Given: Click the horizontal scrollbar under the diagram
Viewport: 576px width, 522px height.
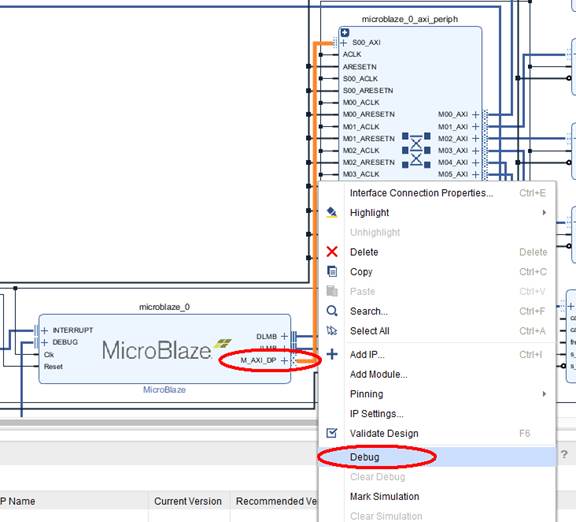Looking at the screenshot, I should pyautogui.click(x=159, y=423).
